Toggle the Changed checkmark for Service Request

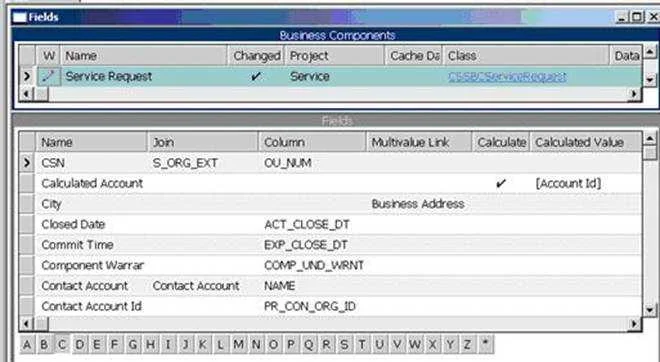[255, 77]
